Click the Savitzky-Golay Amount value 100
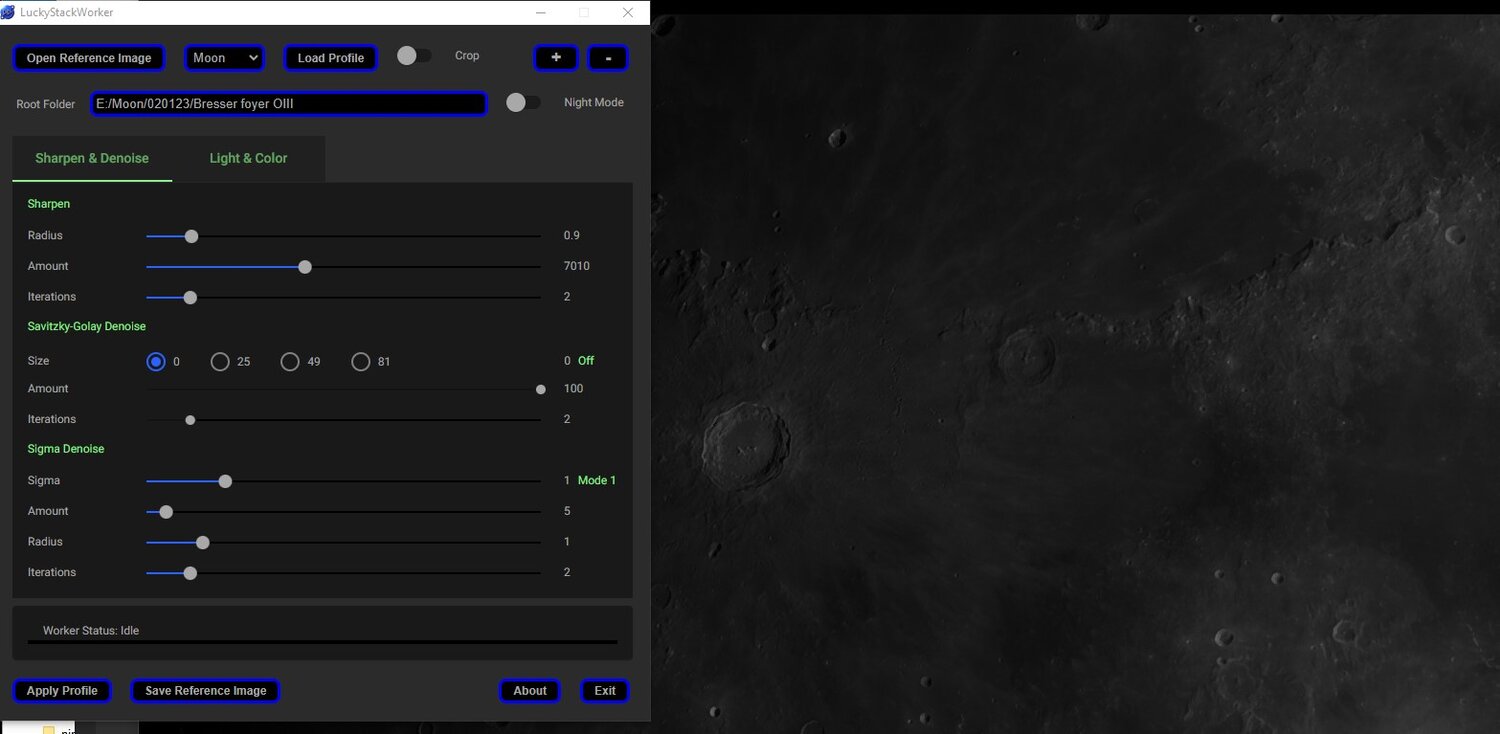This screenshot has height=734, width=1500. pyautogui.click(x=574, y=389)
